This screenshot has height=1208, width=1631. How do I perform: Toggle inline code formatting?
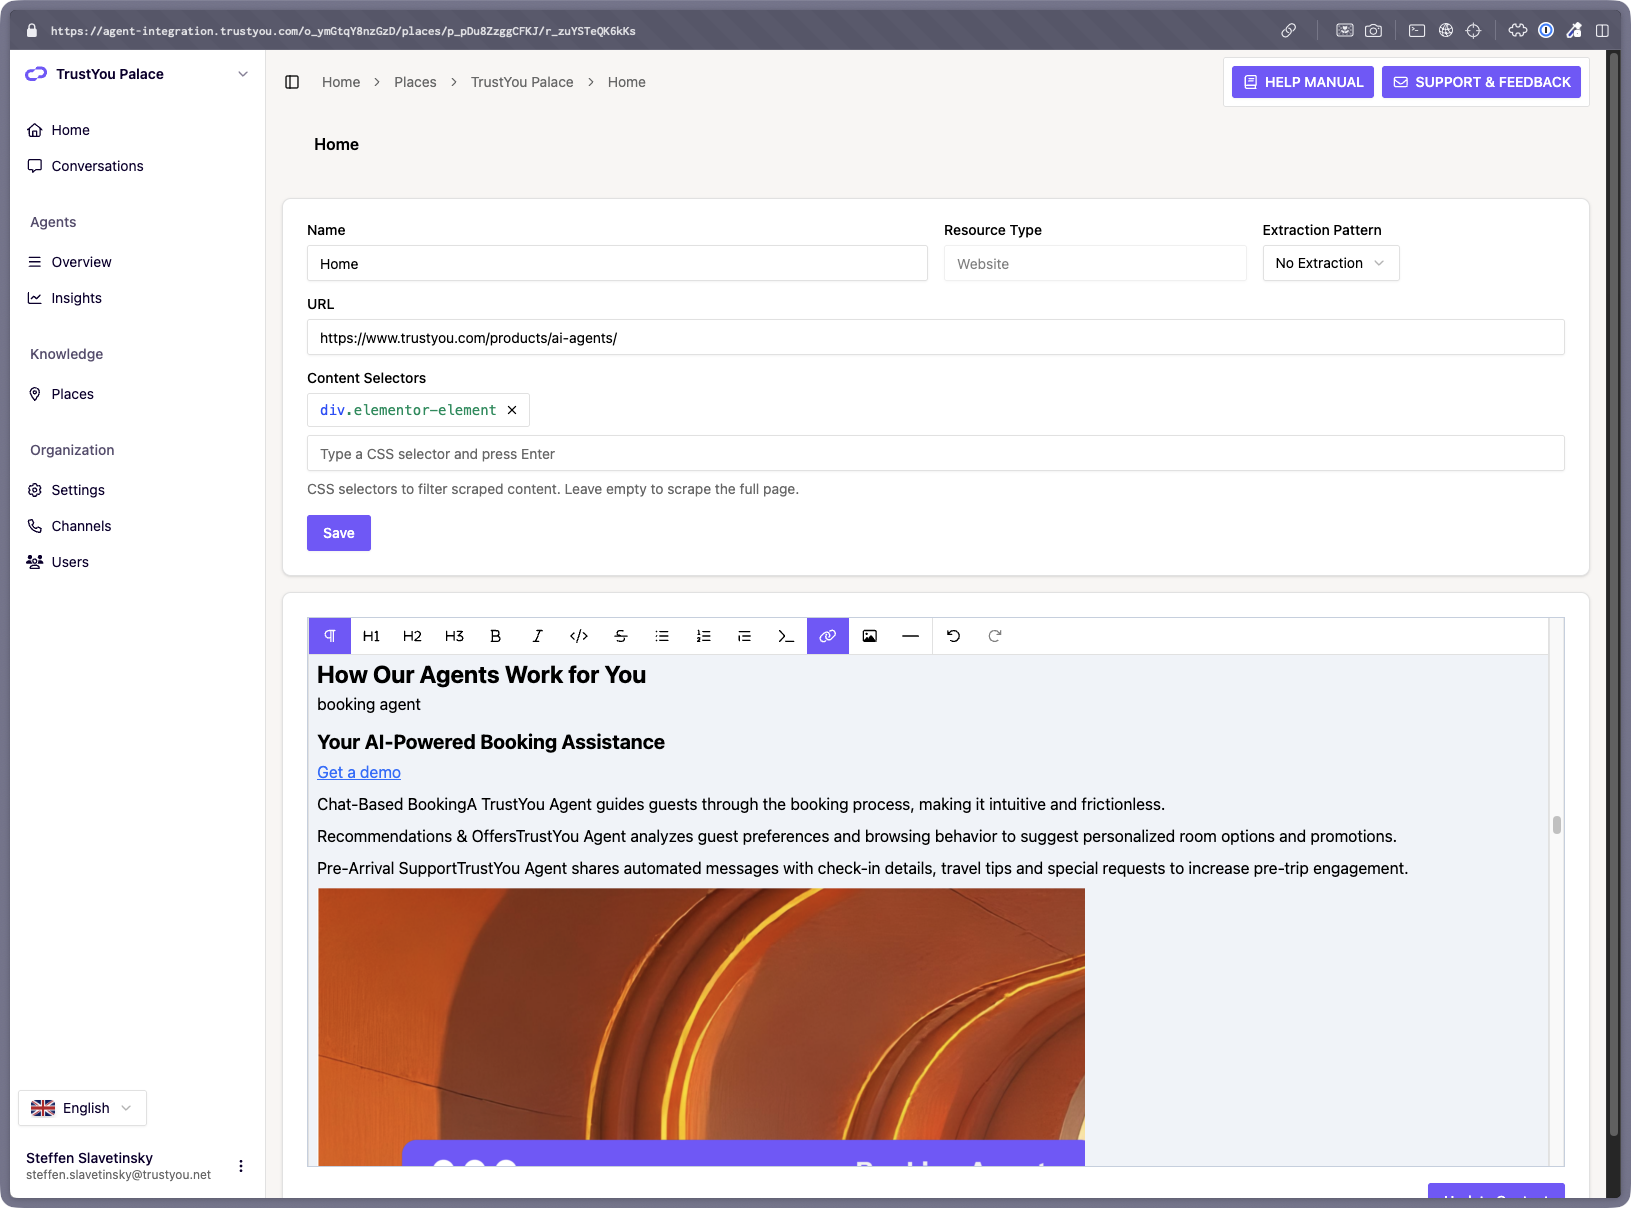[x=579, y=636]
